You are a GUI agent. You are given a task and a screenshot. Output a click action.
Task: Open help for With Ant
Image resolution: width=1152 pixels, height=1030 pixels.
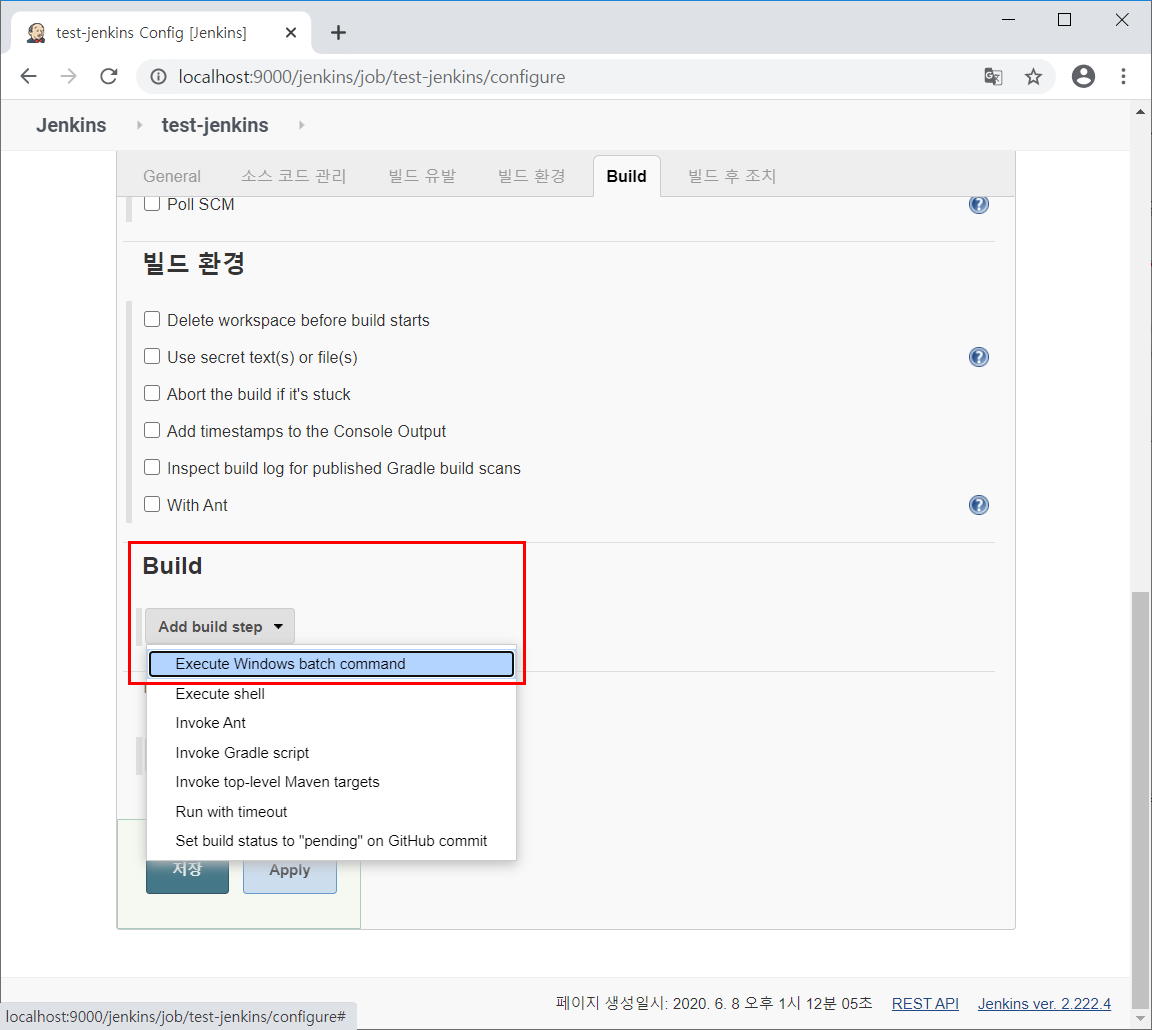(979, 505)
